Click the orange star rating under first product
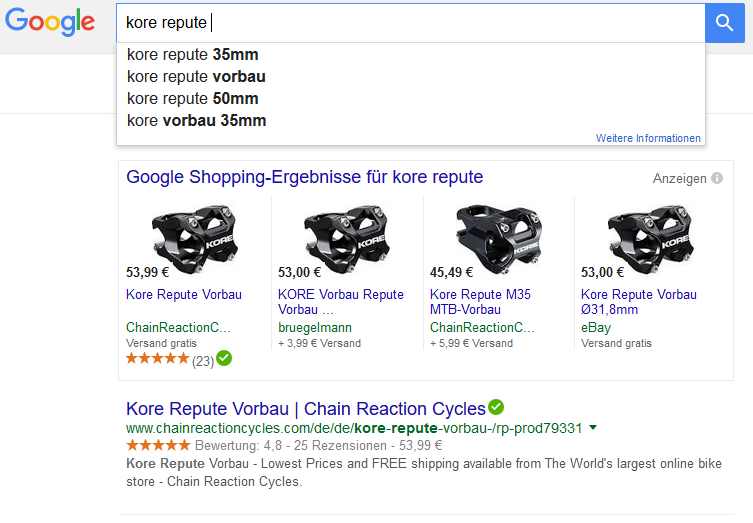 (157, 359)
